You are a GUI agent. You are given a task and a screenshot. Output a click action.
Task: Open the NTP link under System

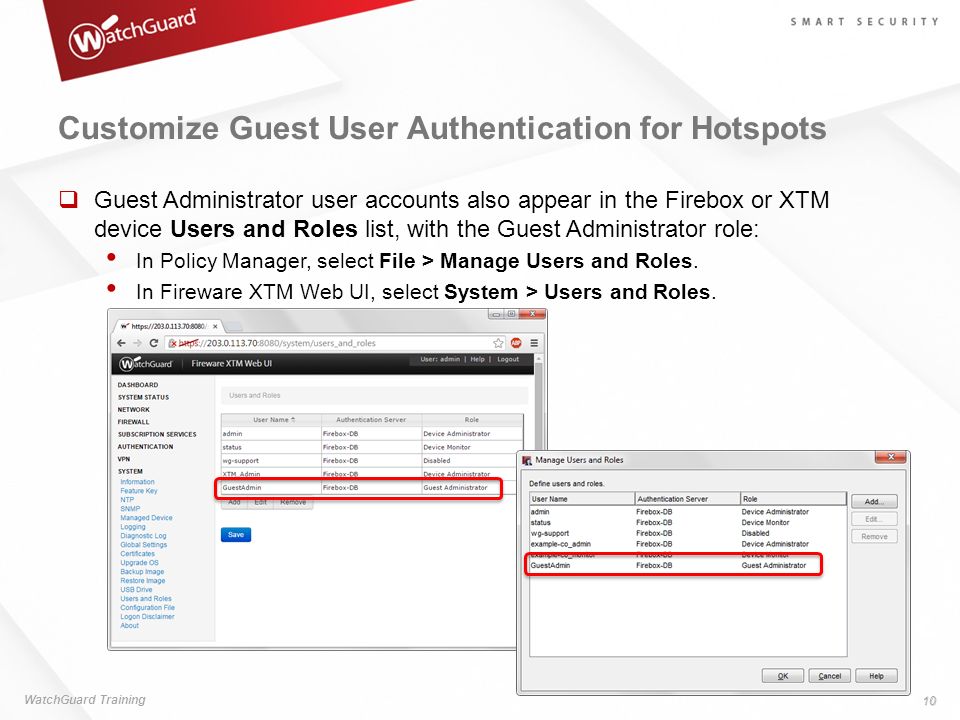[127, 500]
